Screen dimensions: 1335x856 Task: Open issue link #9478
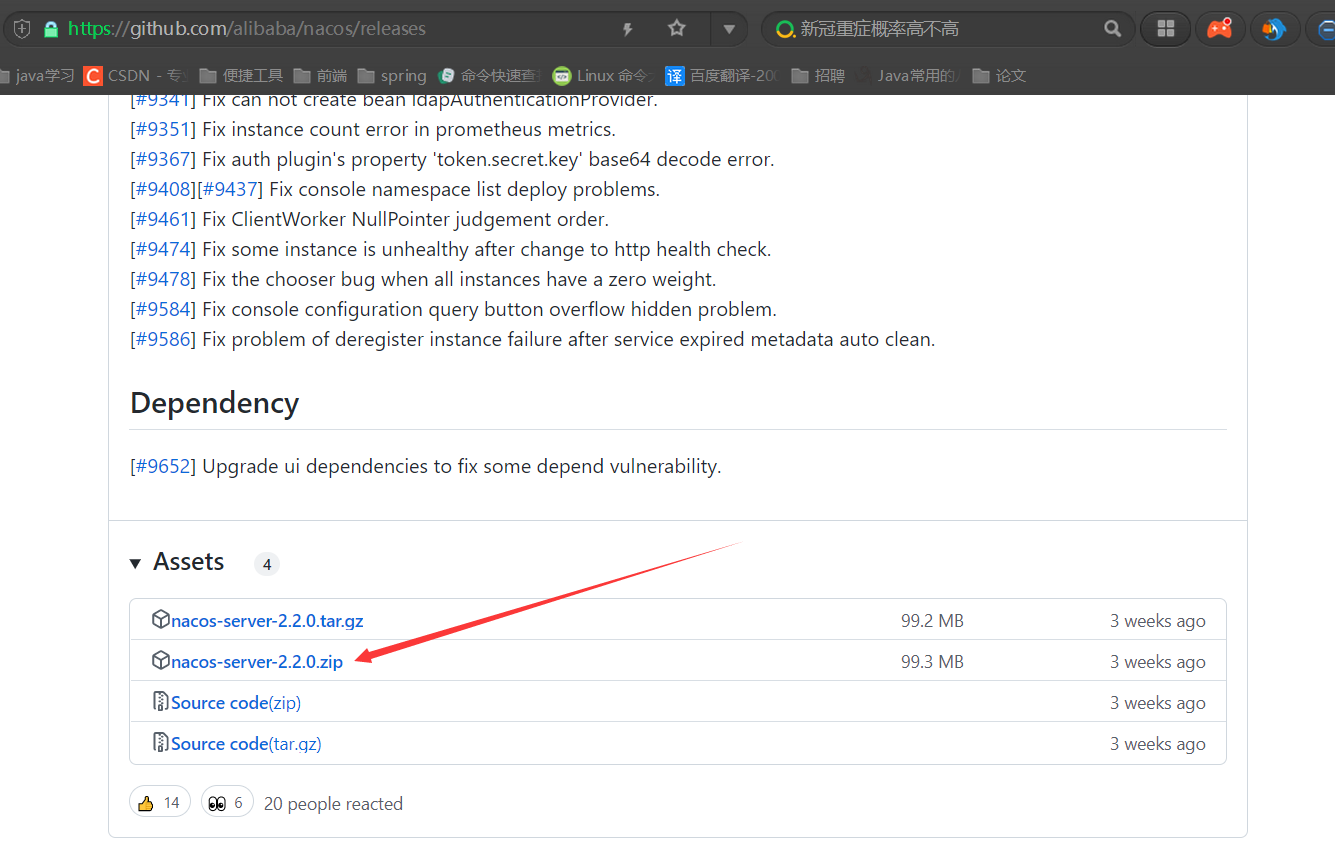(x=163, y=279)
